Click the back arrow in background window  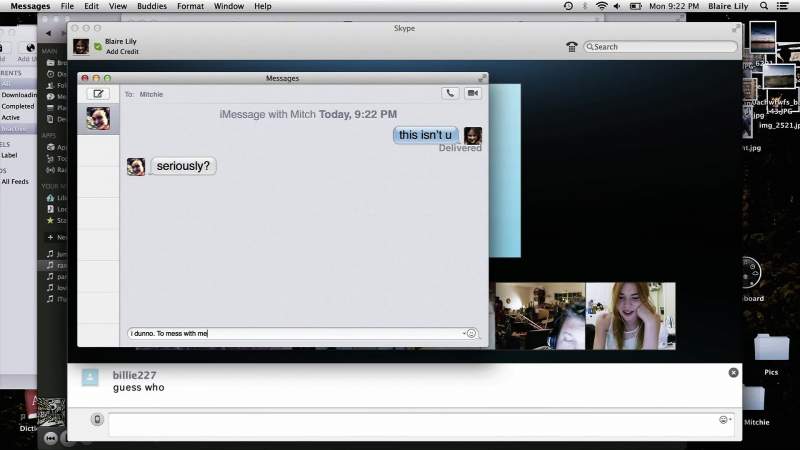48,33
